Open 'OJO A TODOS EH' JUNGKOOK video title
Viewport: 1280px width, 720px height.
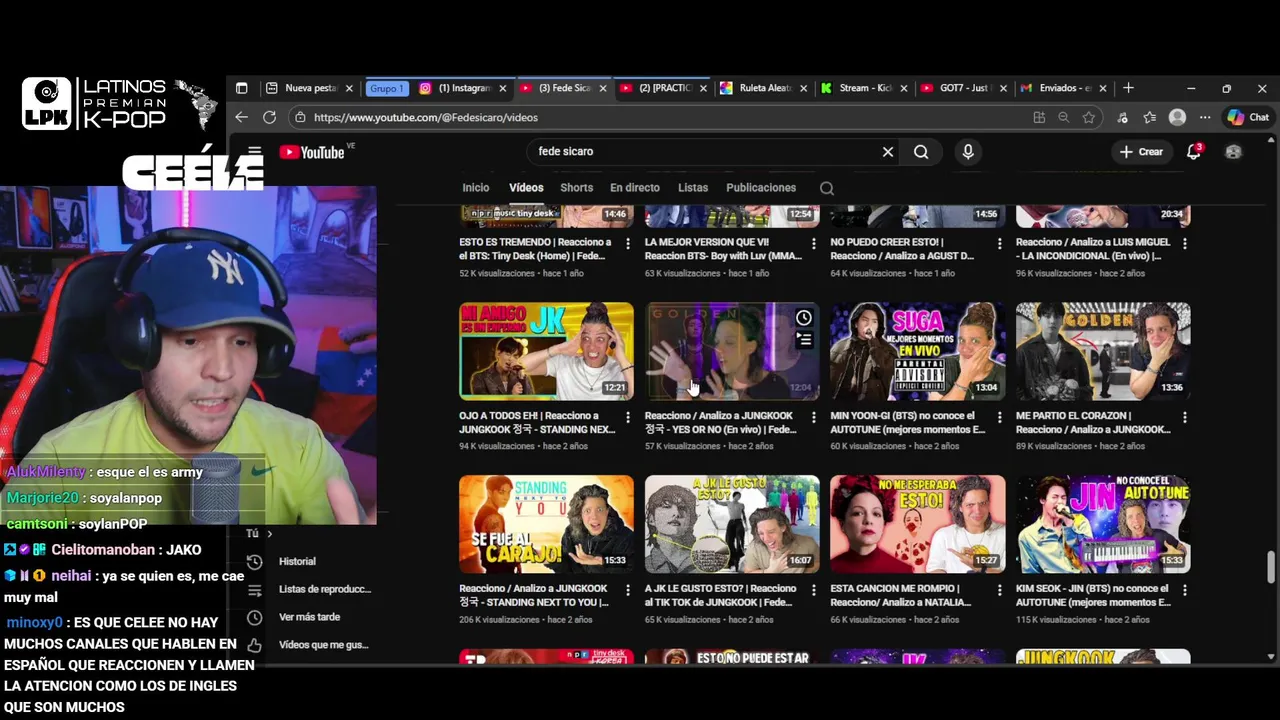pyautogui.click(x=535, y=422)
